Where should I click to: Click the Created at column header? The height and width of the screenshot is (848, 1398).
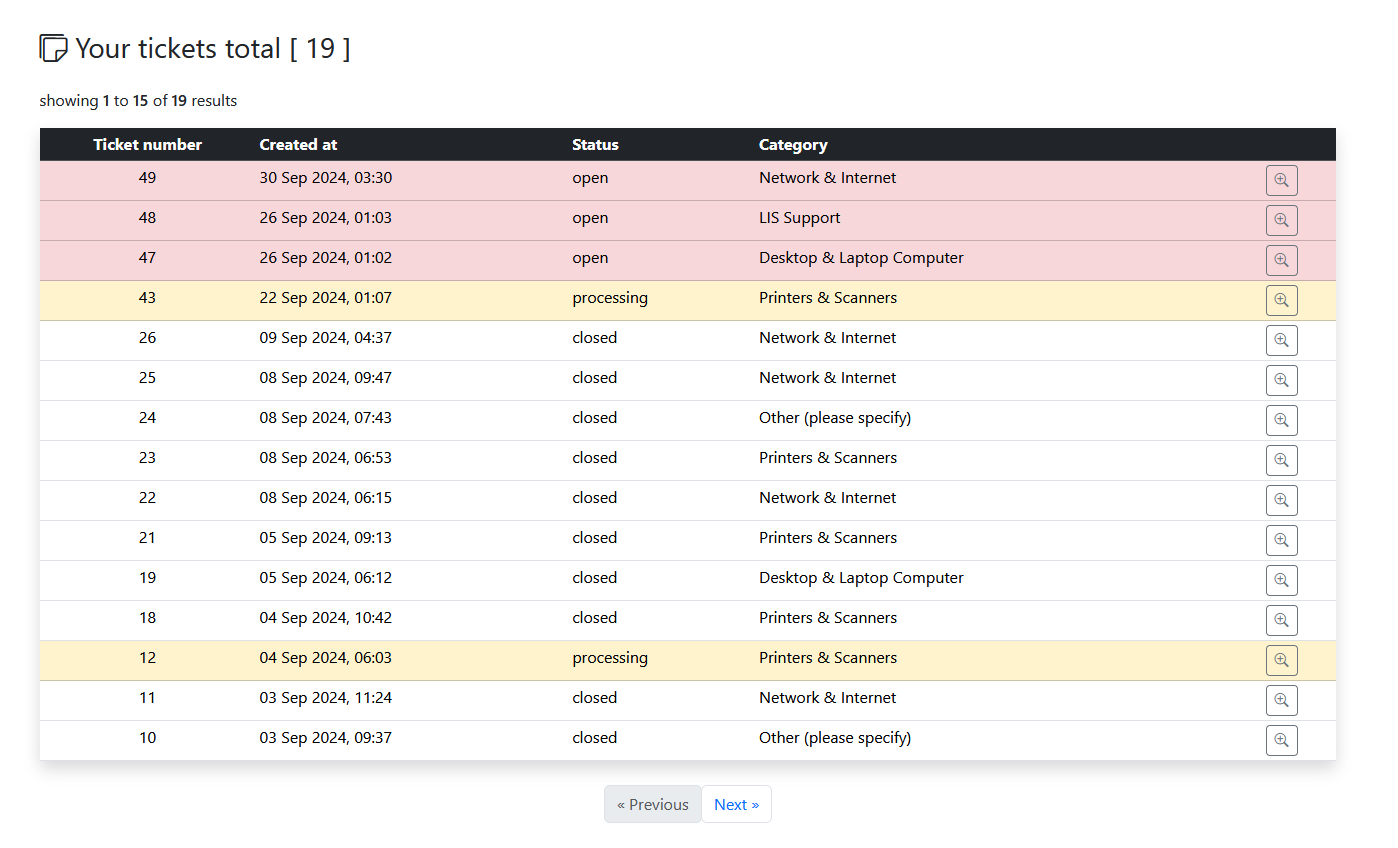click(x=298, y=144)
